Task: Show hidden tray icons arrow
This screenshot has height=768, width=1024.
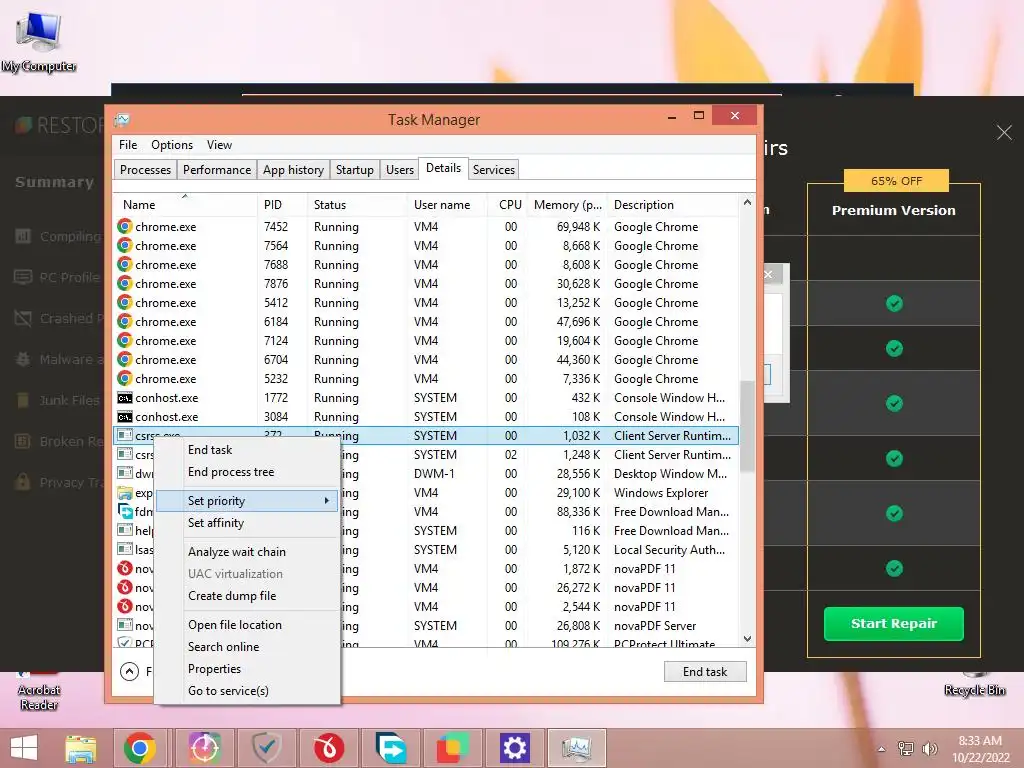Action: pyautogui.click(x=881, y=748)
